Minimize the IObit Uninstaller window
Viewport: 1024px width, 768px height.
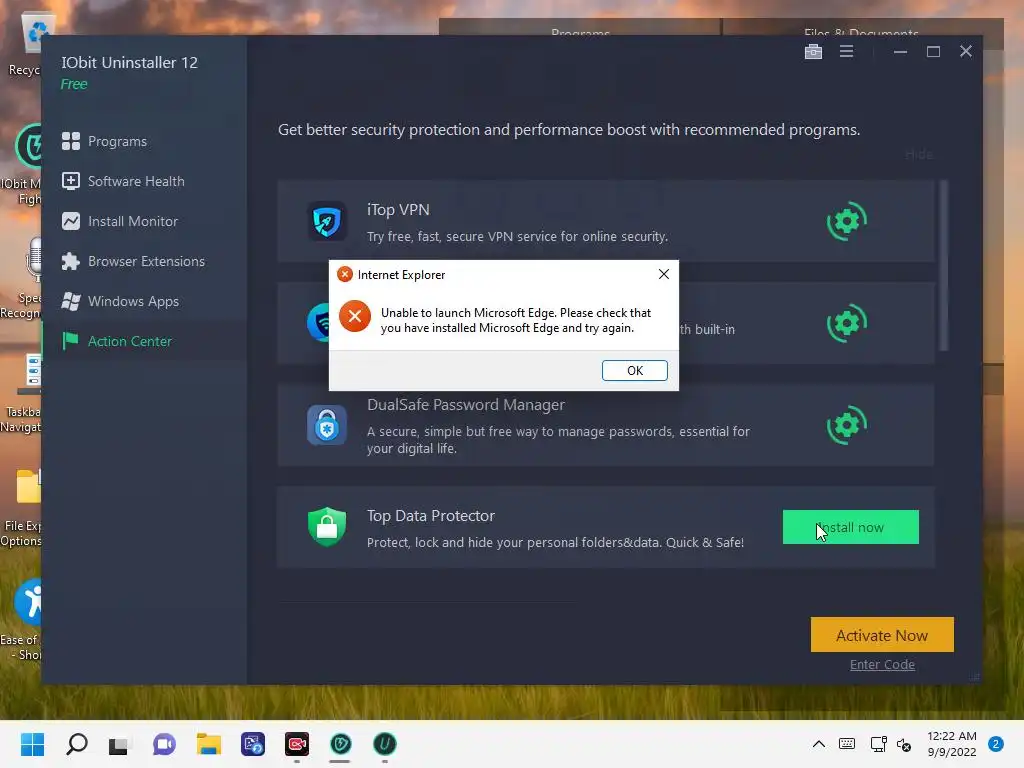click(x=900, y=52)
